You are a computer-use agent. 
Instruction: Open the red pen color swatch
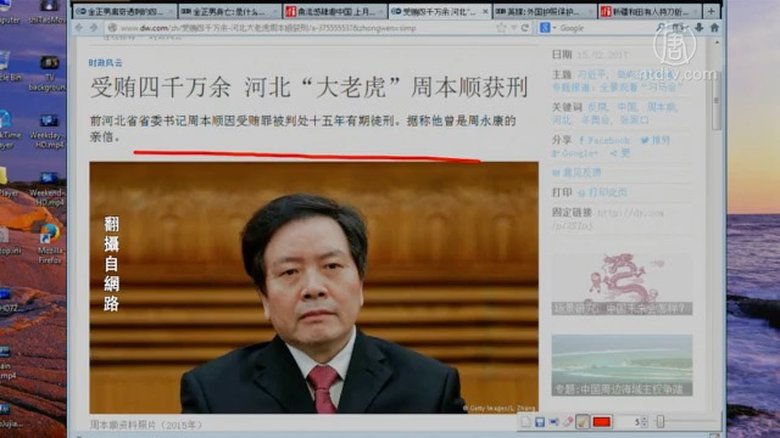tap(602, 422)
